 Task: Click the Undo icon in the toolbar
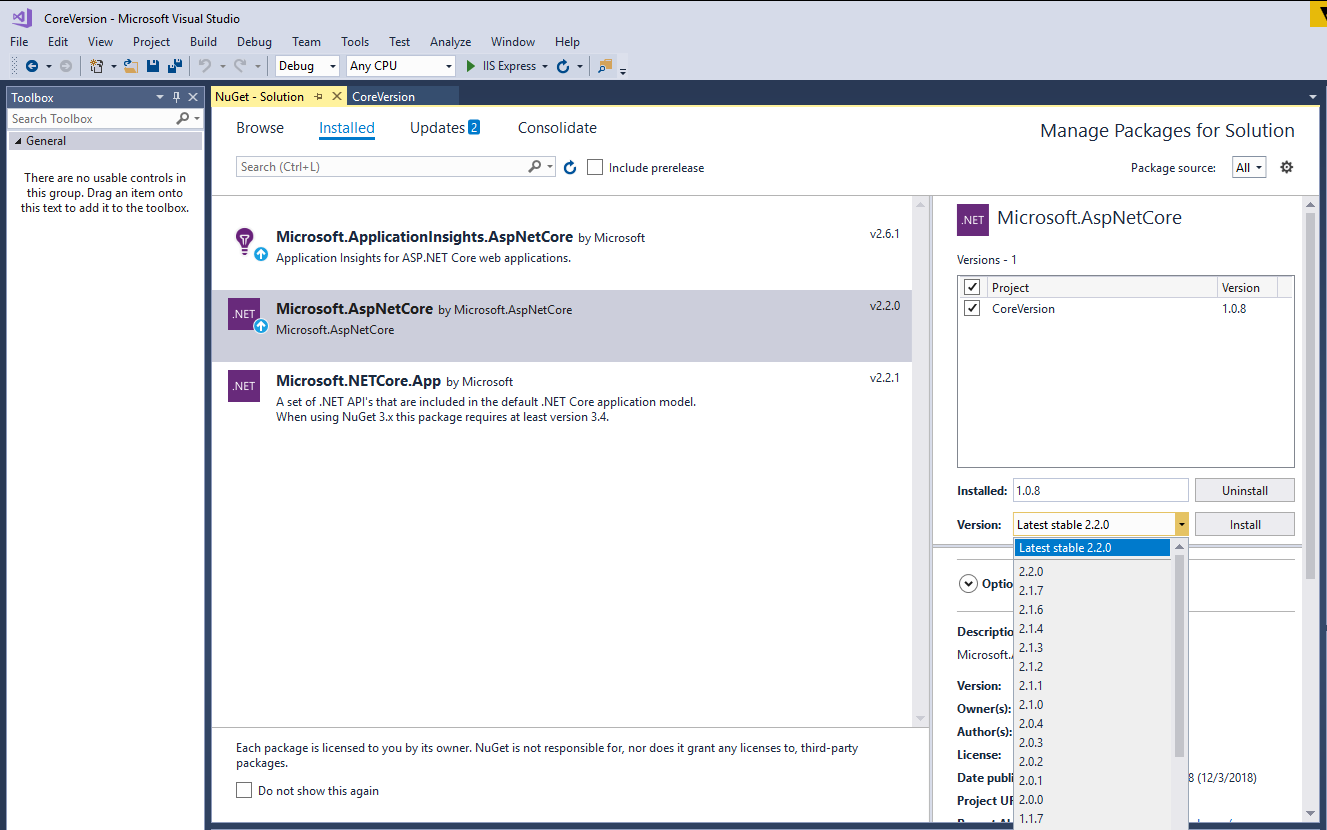pos(207,66)
